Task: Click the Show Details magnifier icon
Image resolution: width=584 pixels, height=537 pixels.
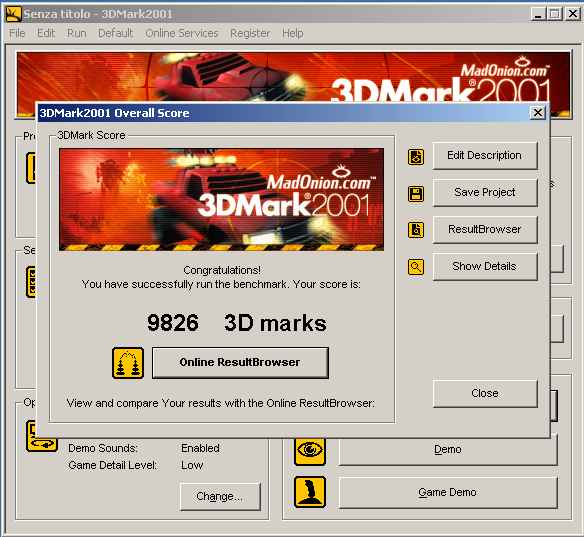Action: [x=416, y=267]
